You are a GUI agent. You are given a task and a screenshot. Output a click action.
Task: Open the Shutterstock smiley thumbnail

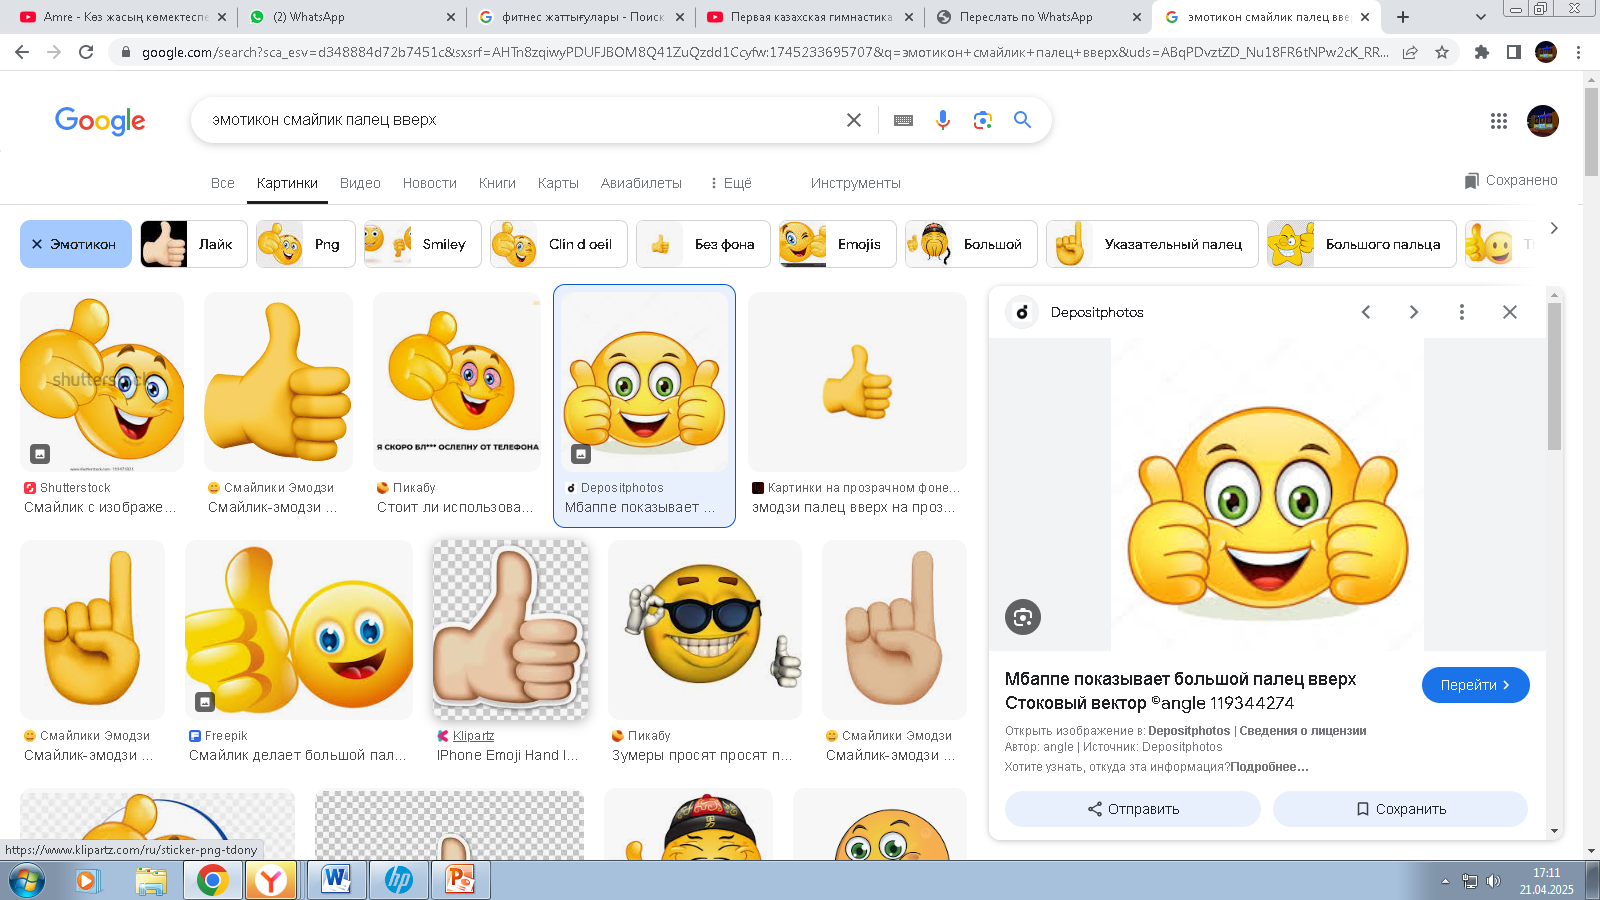(x=102, y=382)
